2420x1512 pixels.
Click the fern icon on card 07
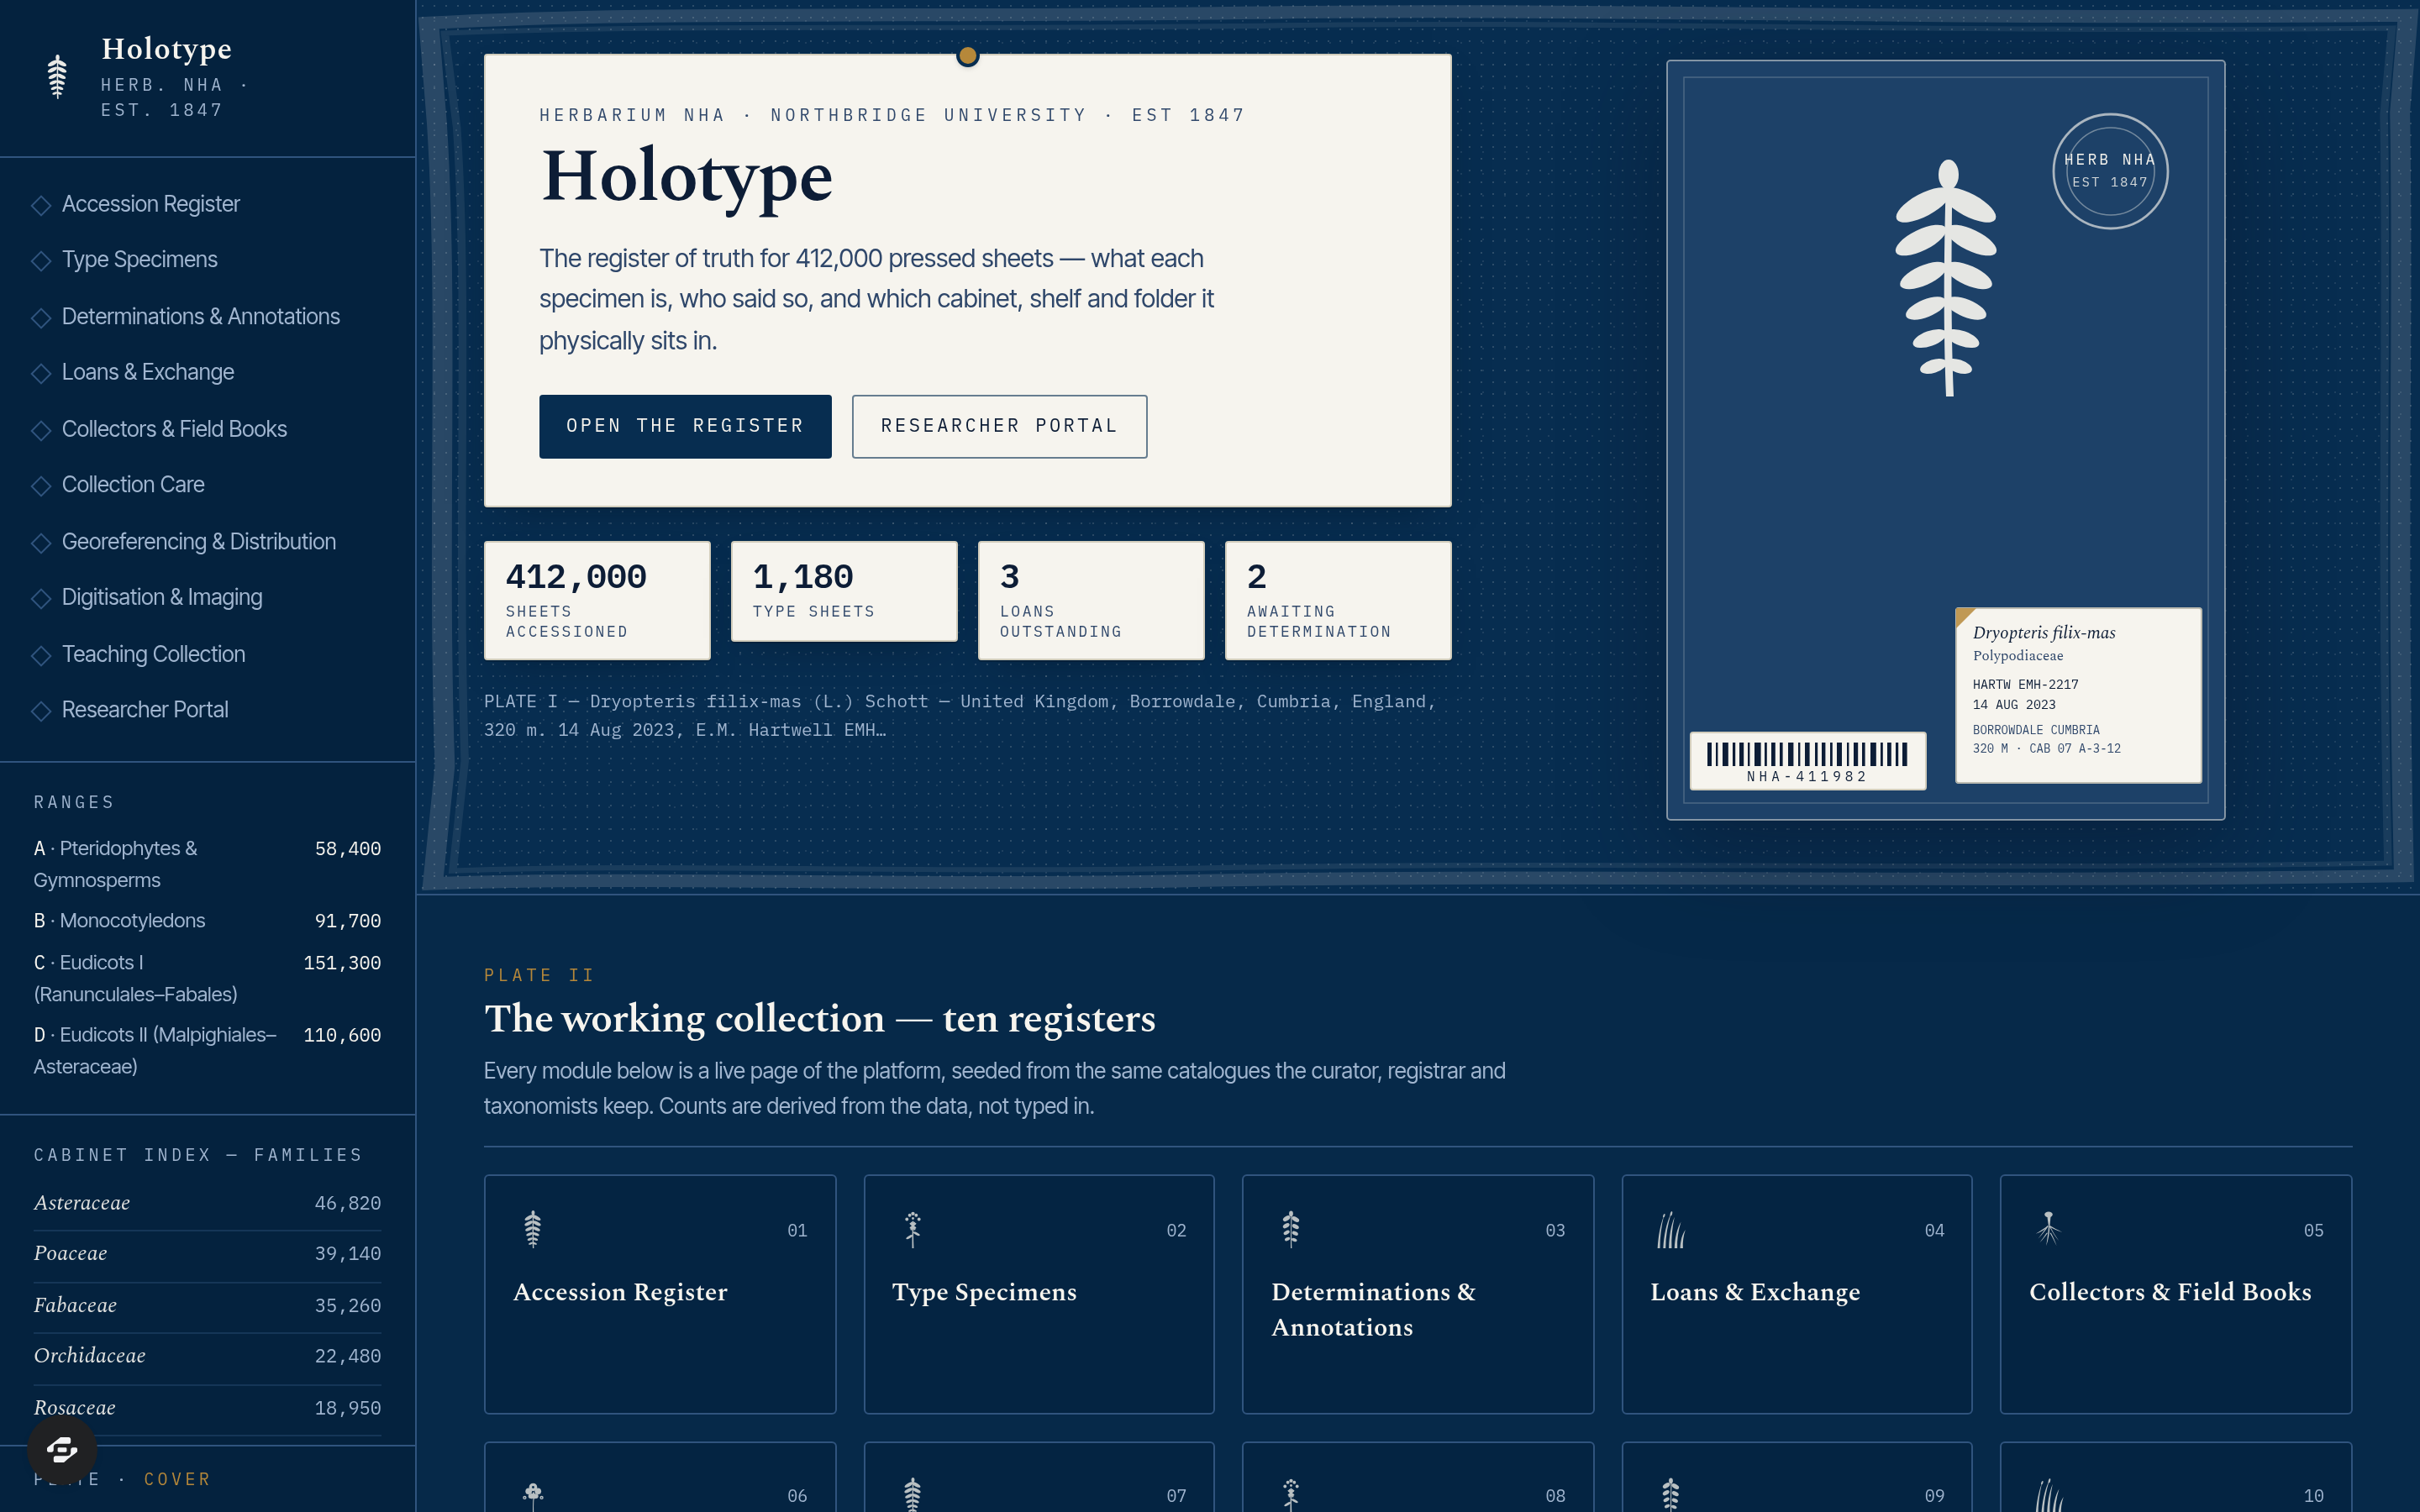[x=912, y=1494]
